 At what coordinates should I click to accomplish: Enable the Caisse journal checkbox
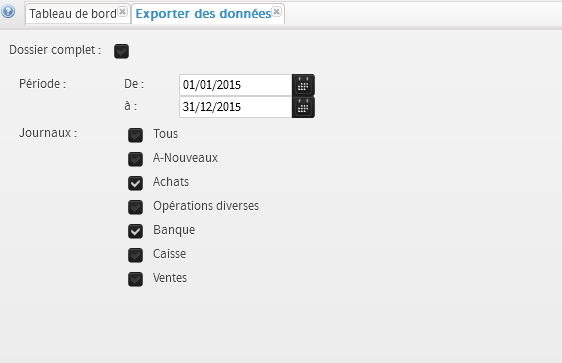click(x=135, y=255)
